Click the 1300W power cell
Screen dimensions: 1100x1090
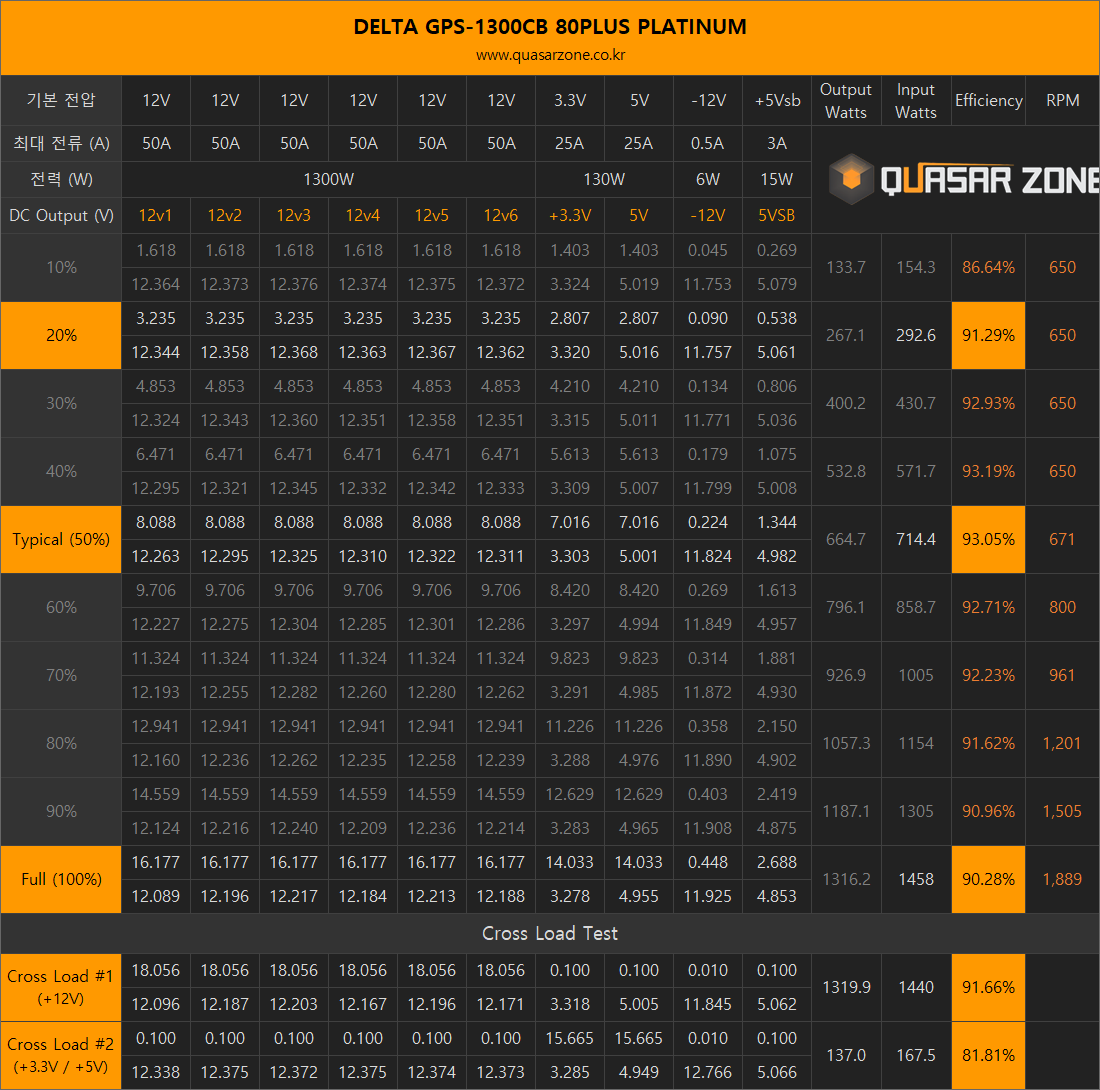coord(328,180)
